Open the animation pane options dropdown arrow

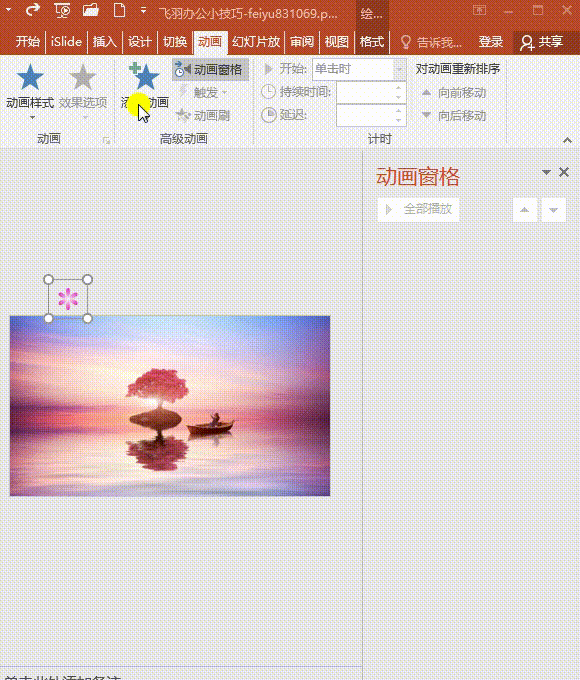tap(546, 172)
